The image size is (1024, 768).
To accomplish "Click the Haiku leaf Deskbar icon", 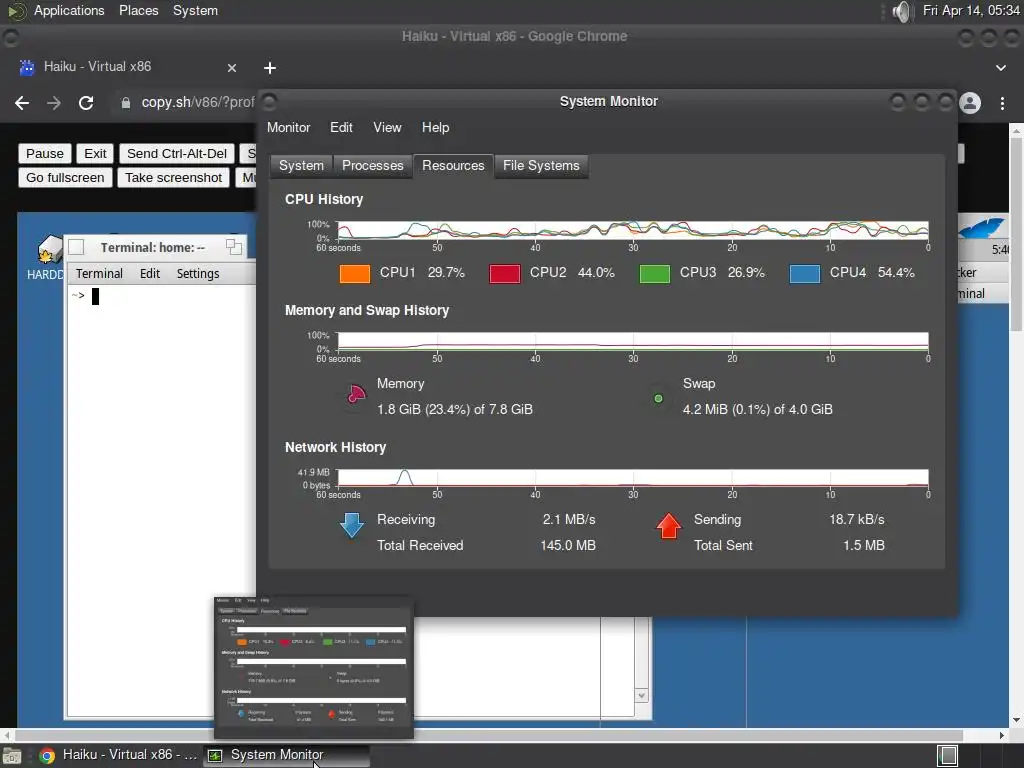I will coord(983,229).
